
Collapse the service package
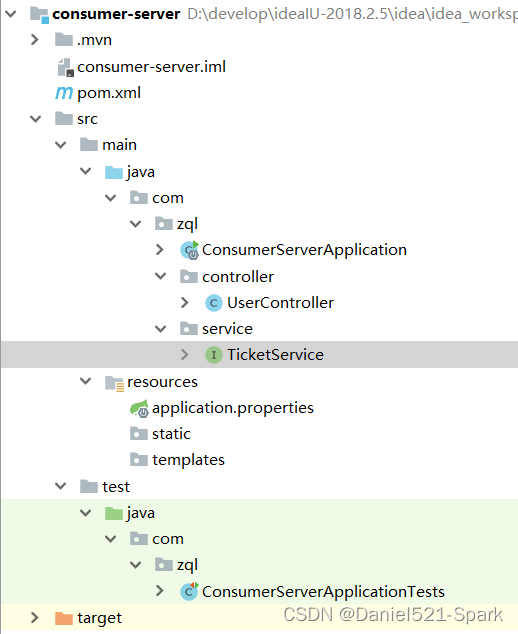161,329
